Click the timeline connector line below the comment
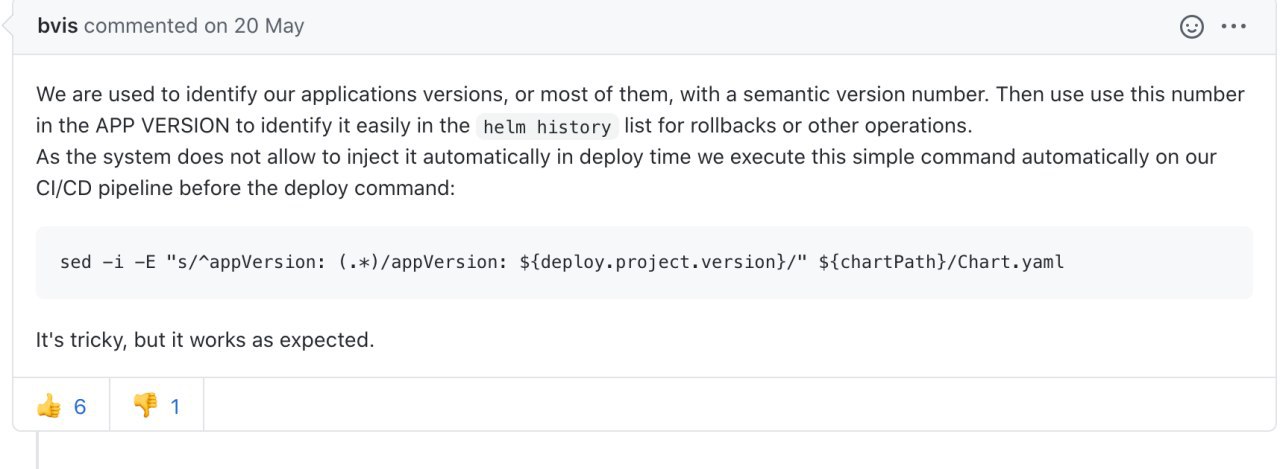The width and height of the screenshot is (1280, 469). click(38, 450)
